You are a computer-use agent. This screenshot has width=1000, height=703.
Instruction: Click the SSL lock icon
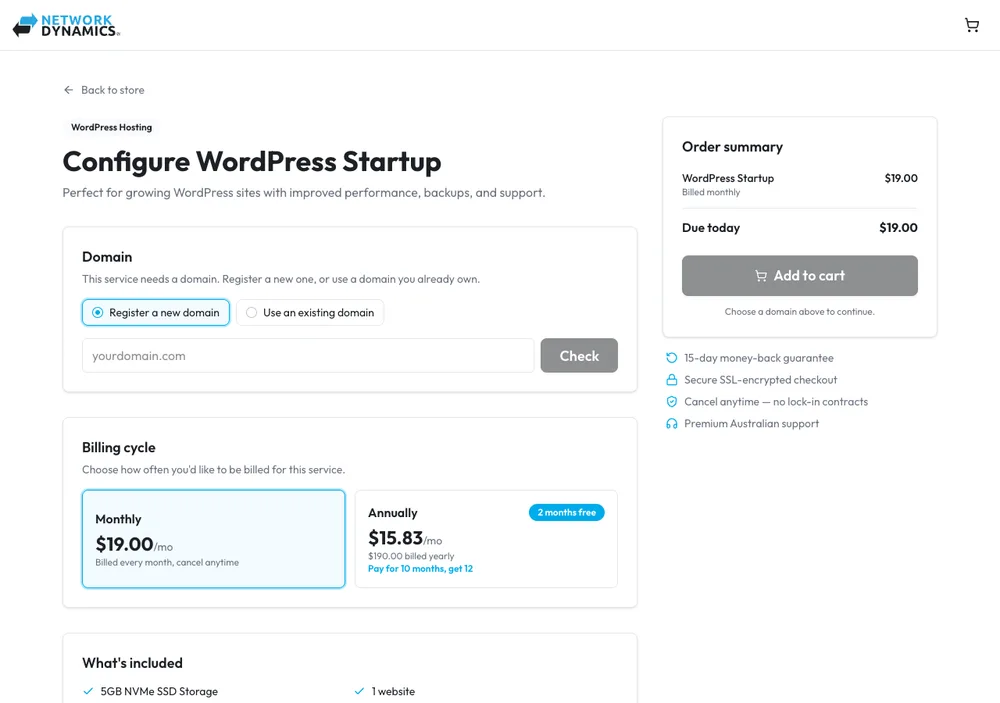coord(671,380)
